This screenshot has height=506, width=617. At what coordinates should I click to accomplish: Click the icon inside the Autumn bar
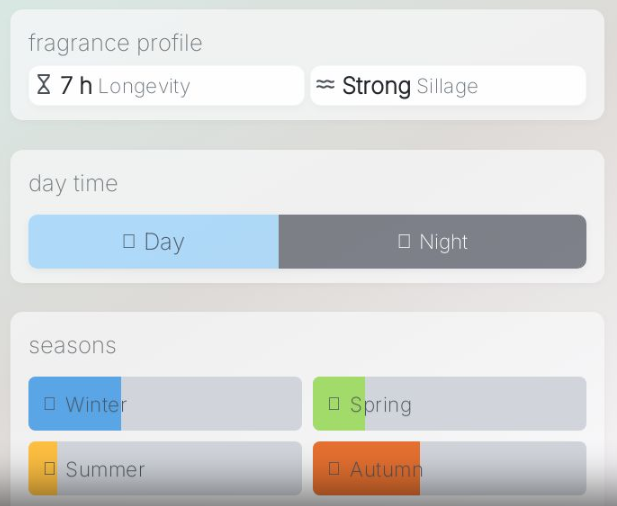pos(334,468)
